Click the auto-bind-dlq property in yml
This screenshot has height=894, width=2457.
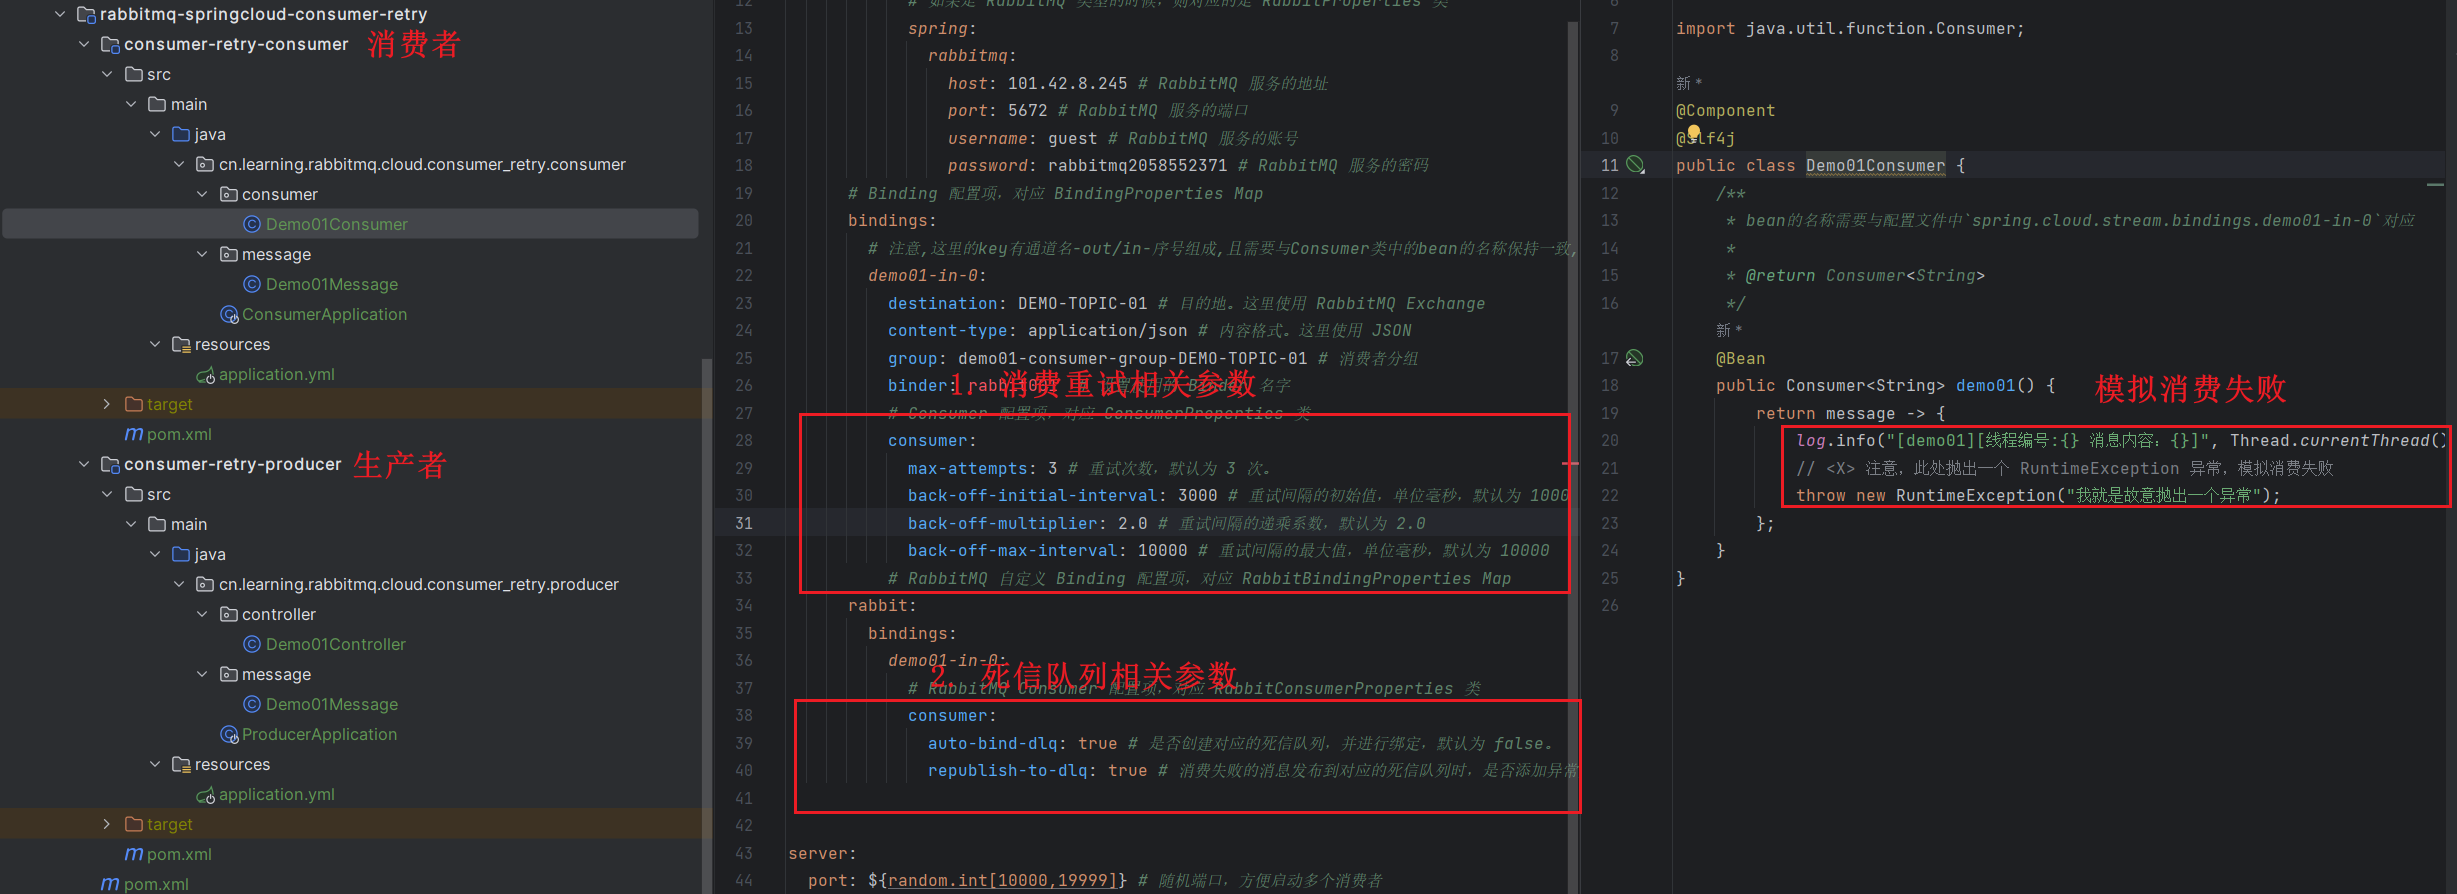[992, 743]
